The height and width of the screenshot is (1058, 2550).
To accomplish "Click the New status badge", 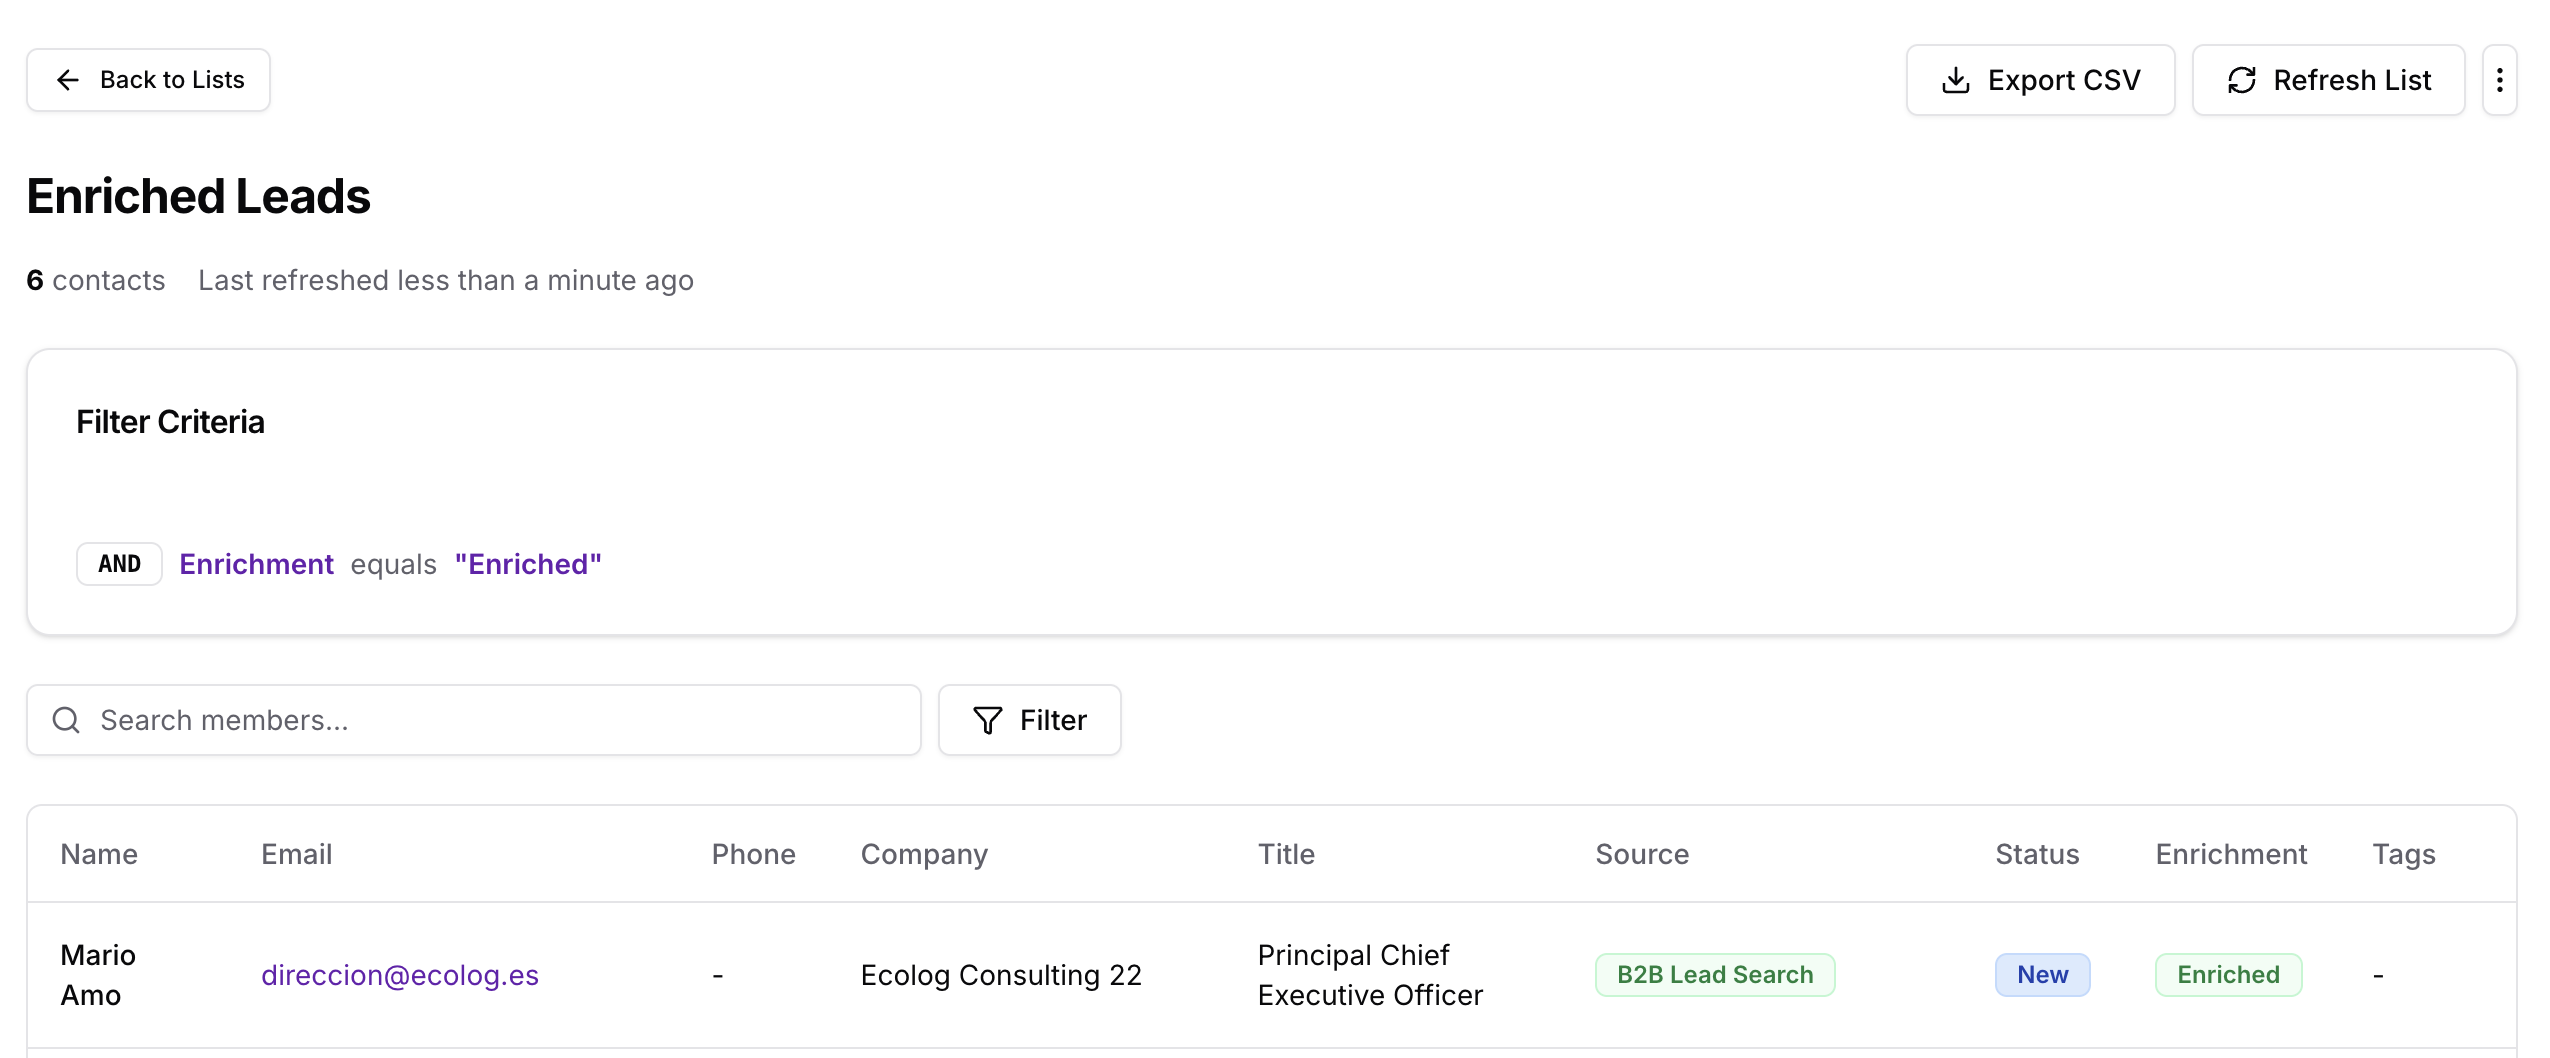I will coord(2042,975).
